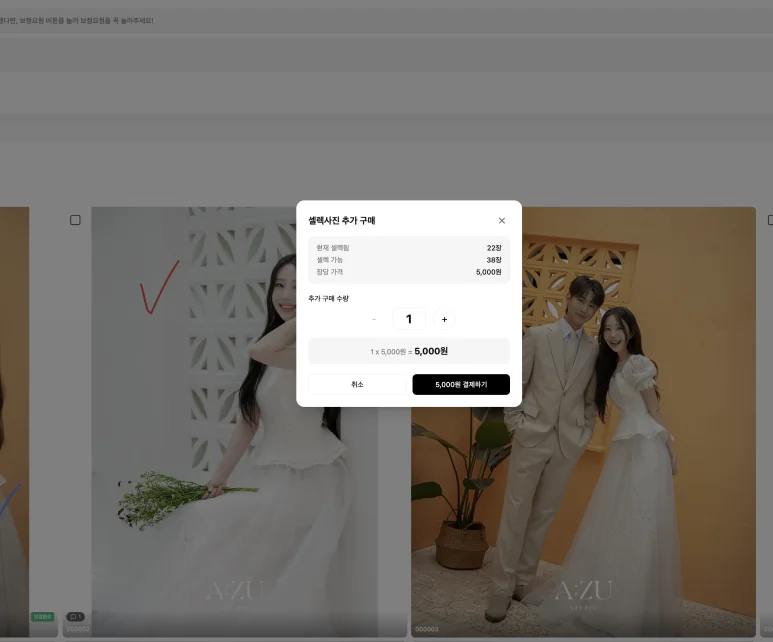This screenshot has width=773, height=642.
Task: Close the 셀렉사진 추가 구매 dialog
Action: tap(501, 220)
